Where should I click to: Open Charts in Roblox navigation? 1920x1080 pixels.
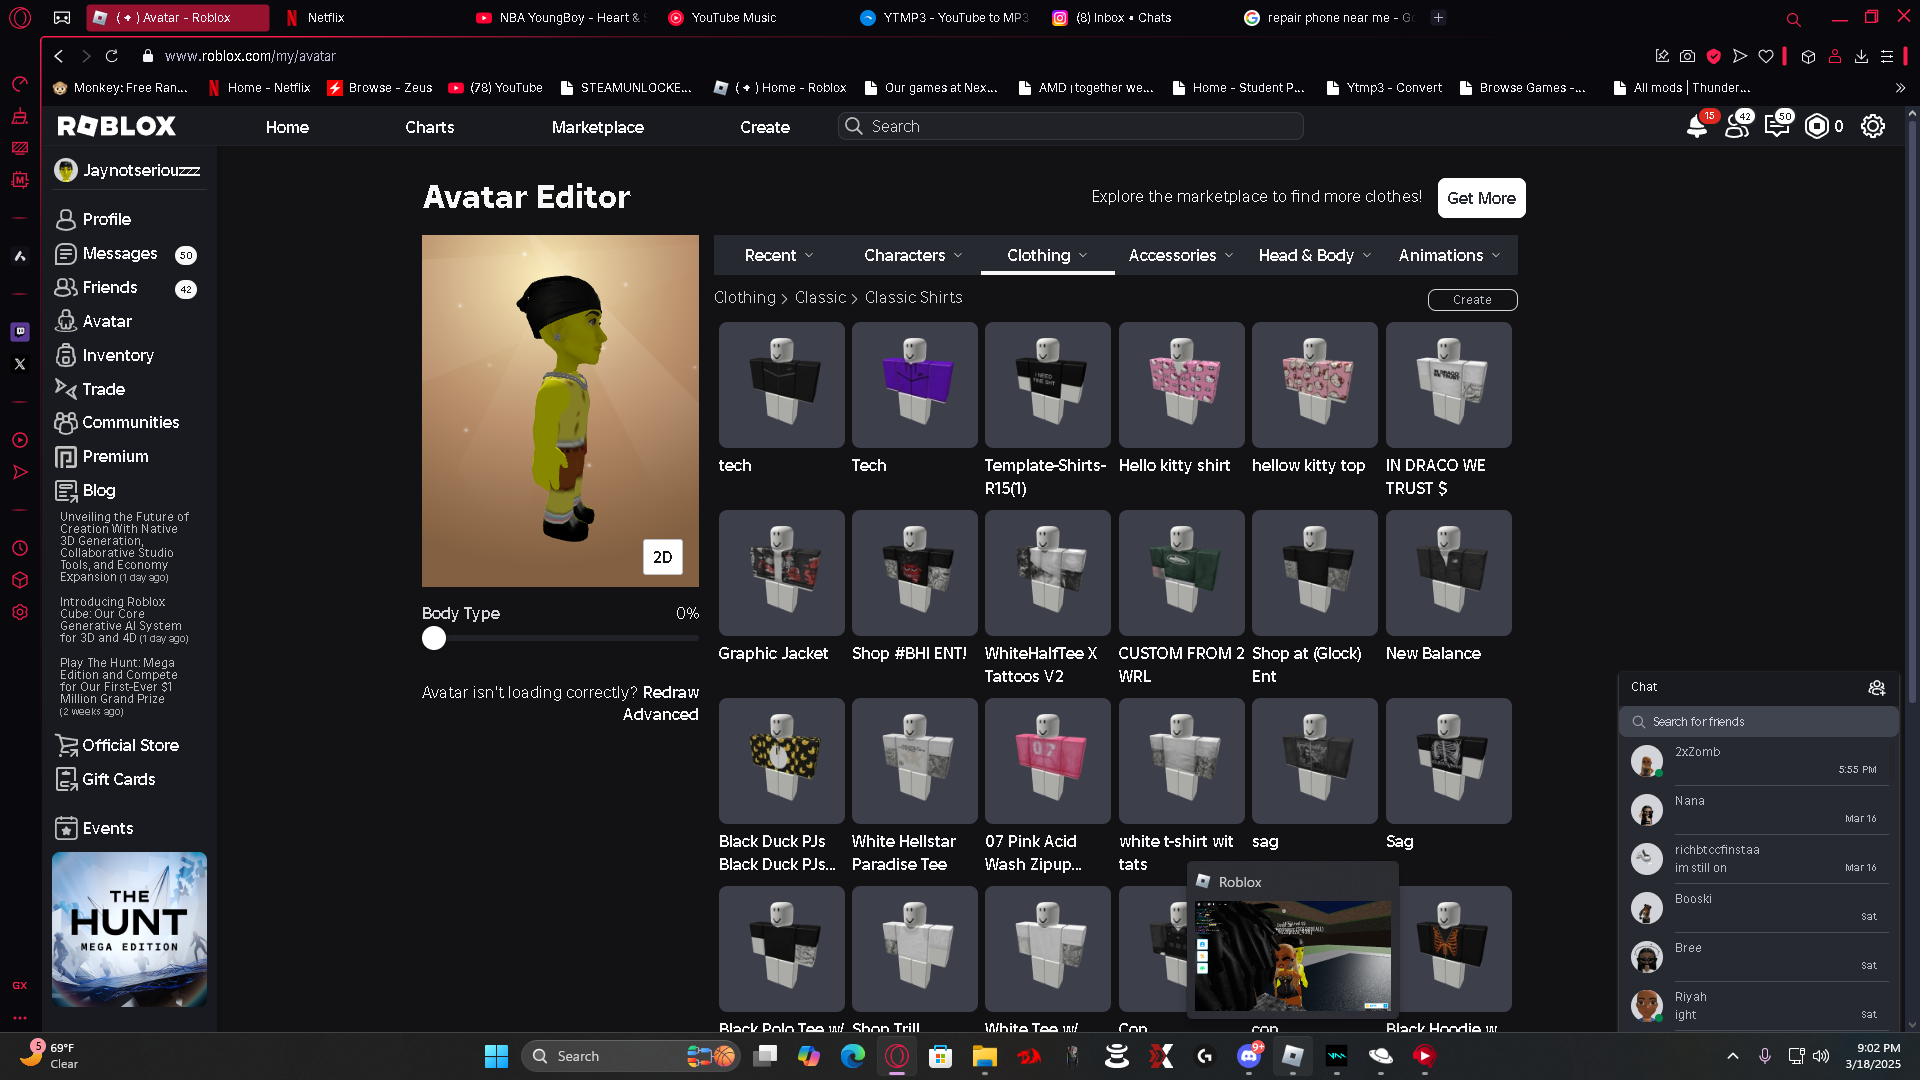[430, 127]
